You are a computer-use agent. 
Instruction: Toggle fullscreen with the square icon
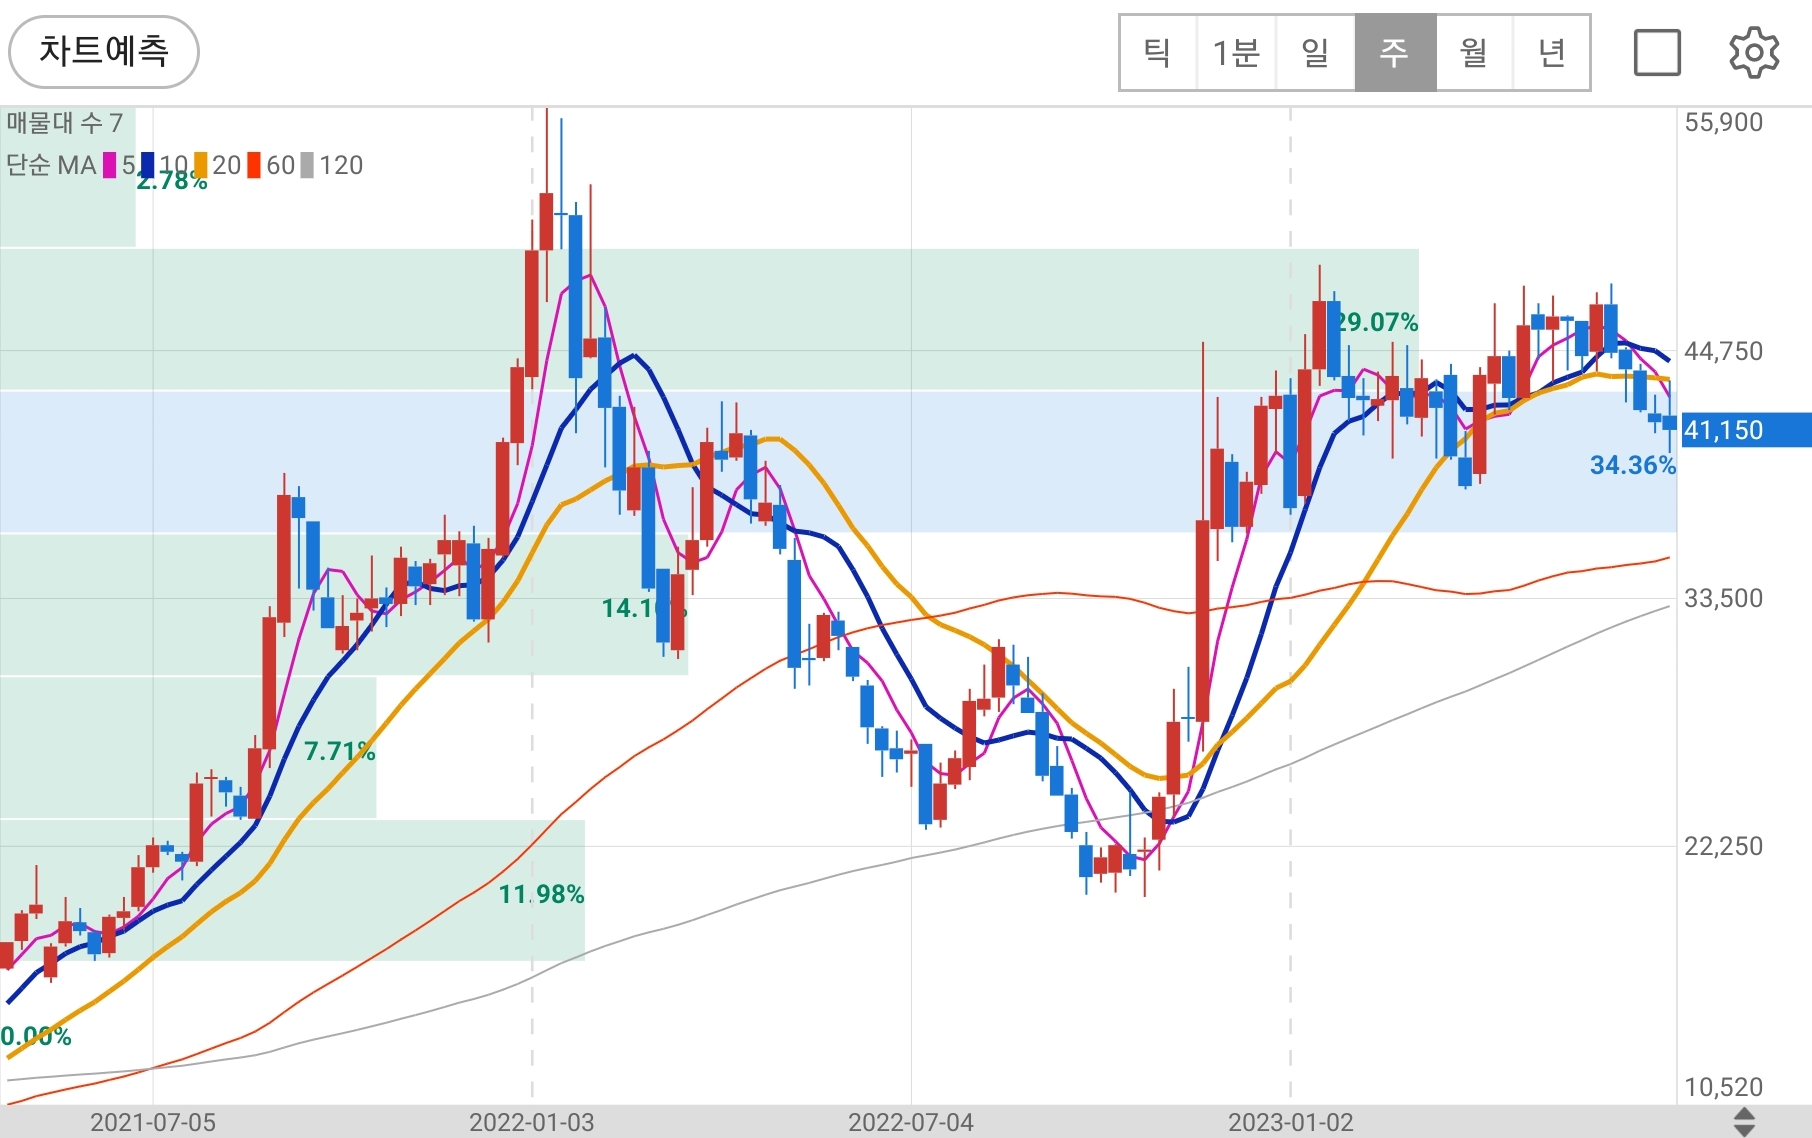click(x=1657, y=53)
